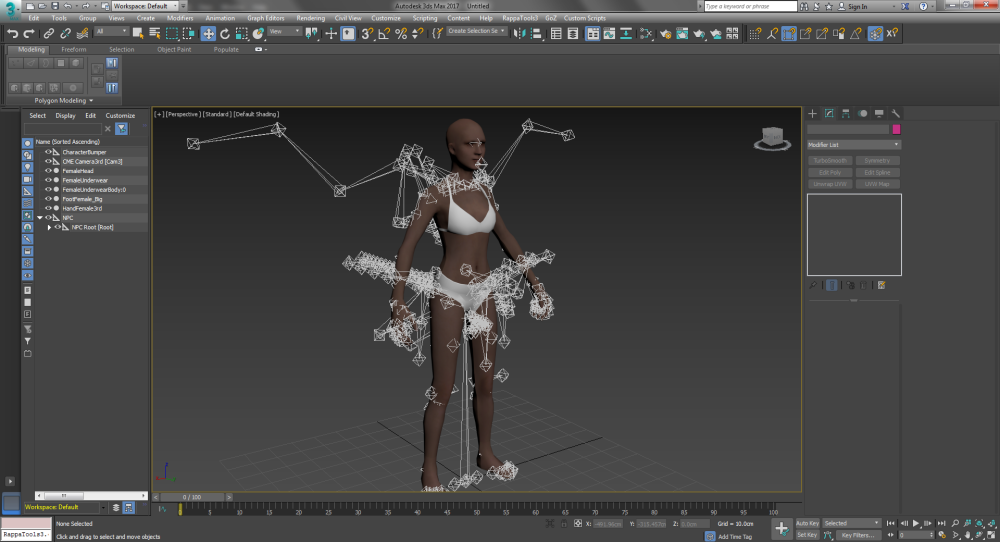Click the Create plus panel tab
Screen dimensions: 1000x542
(812, 114)
